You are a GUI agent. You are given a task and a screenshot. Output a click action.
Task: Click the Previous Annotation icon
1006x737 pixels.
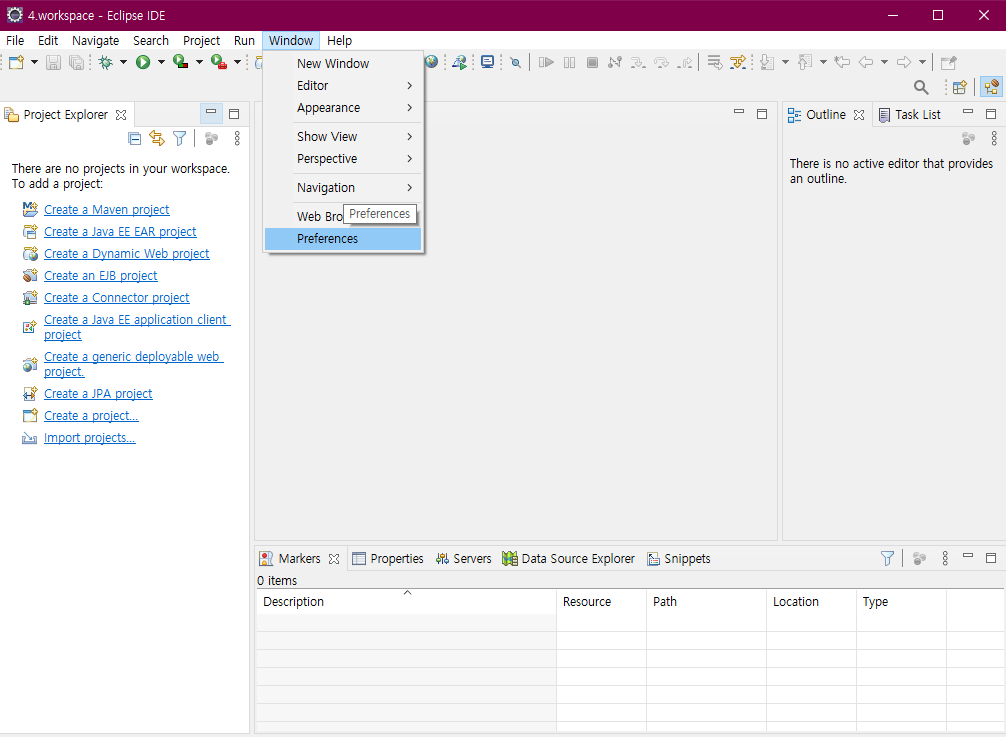pyautogui.click(x=805, y=62)
